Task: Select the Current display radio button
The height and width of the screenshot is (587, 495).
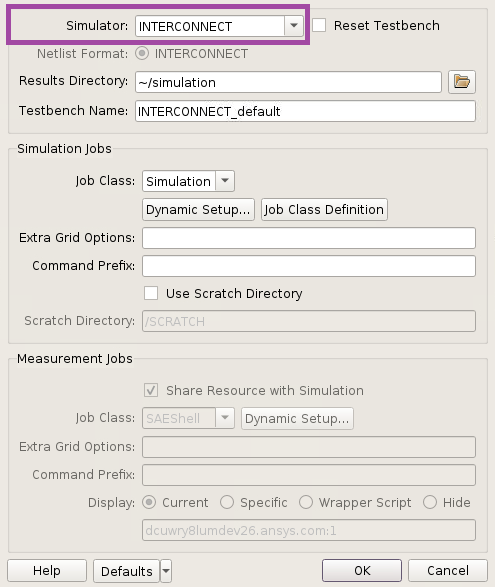Action: (149, 502)
